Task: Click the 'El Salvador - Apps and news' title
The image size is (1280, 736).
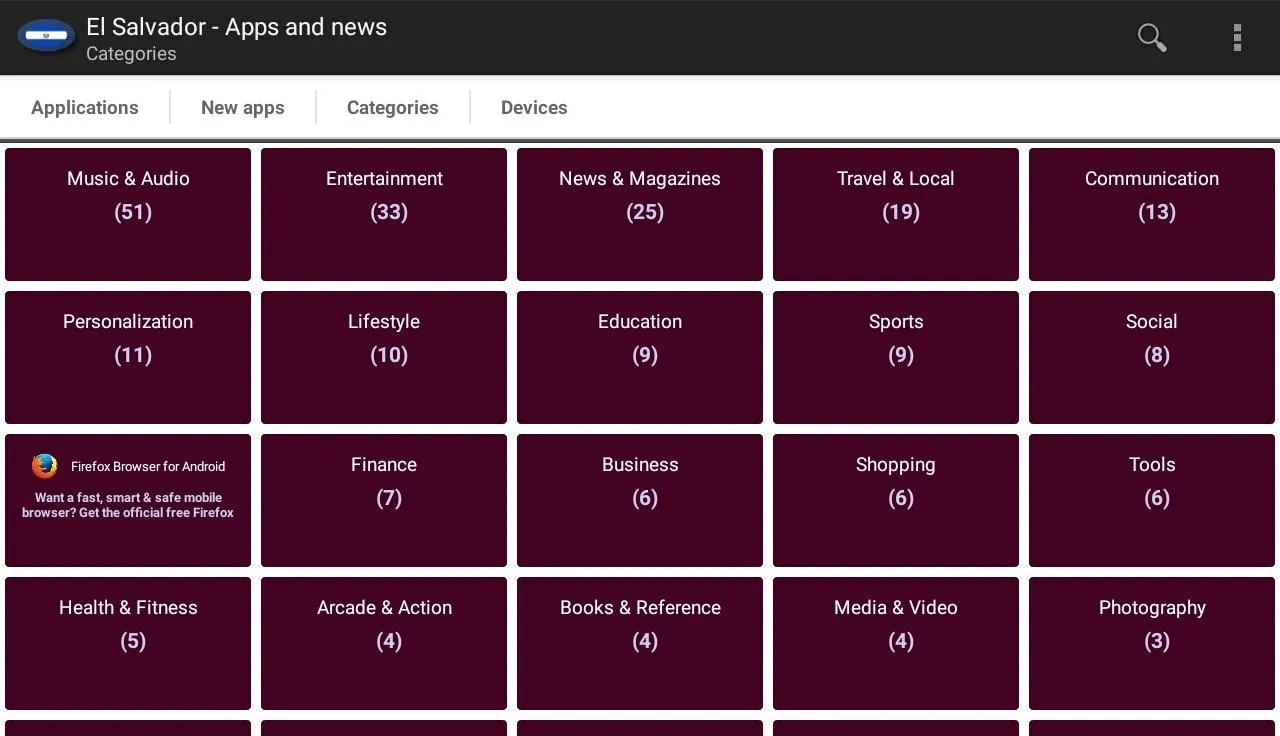Action: (x=236, y=27)
